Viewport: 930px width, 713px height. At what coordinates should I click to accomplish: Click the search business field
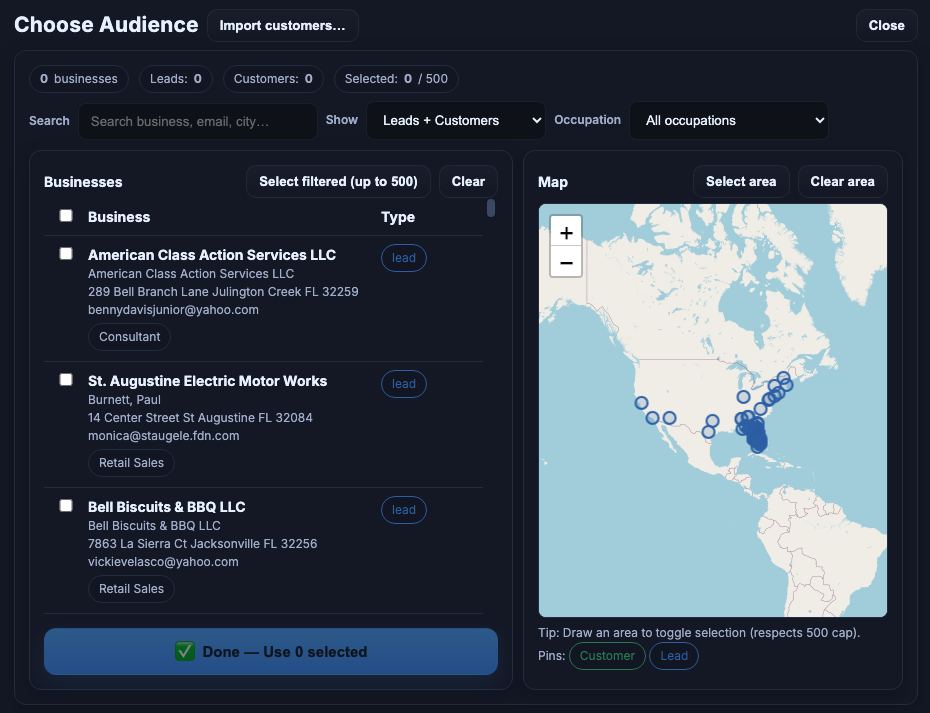pyautogui.click(x=197, y=120)
